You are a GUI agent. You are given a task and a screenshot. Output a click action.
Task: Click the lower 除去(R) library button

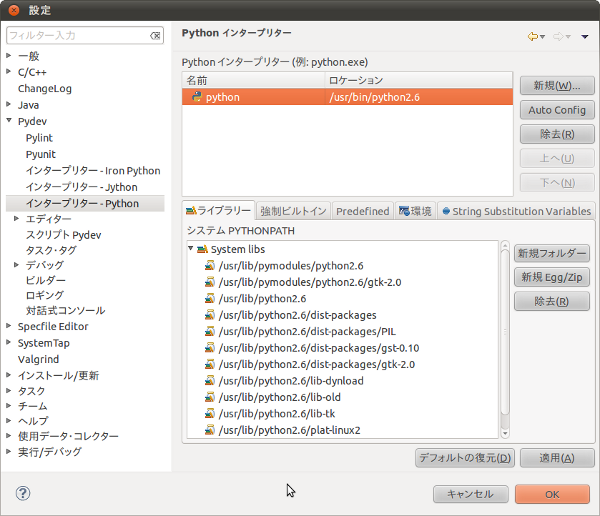551,301
